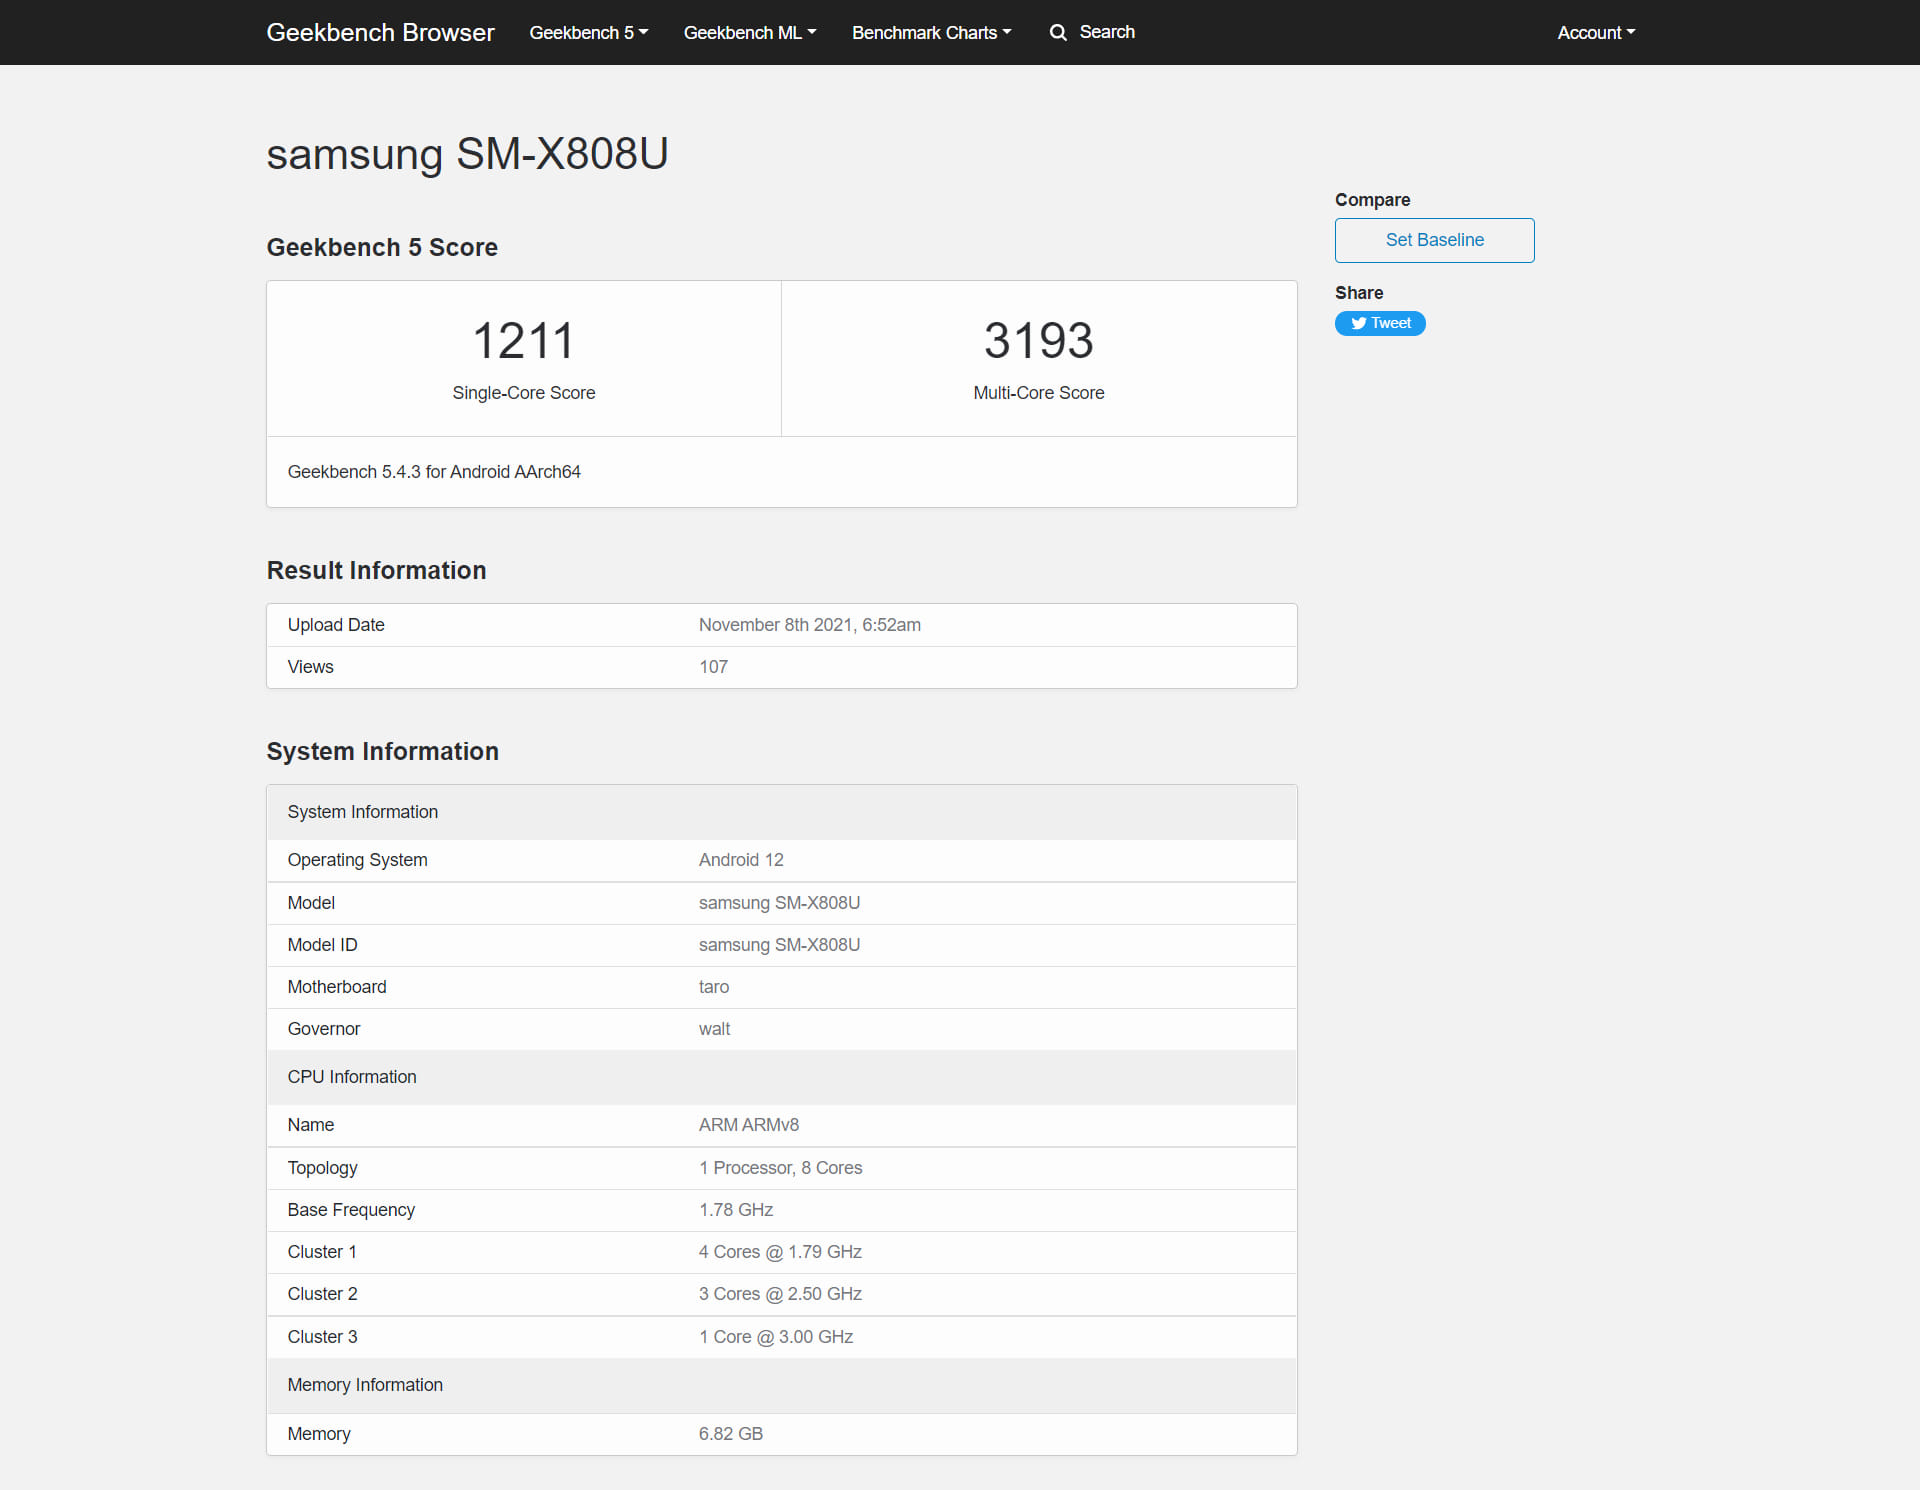Select the multi-core score 3193

click(1039, 341)
